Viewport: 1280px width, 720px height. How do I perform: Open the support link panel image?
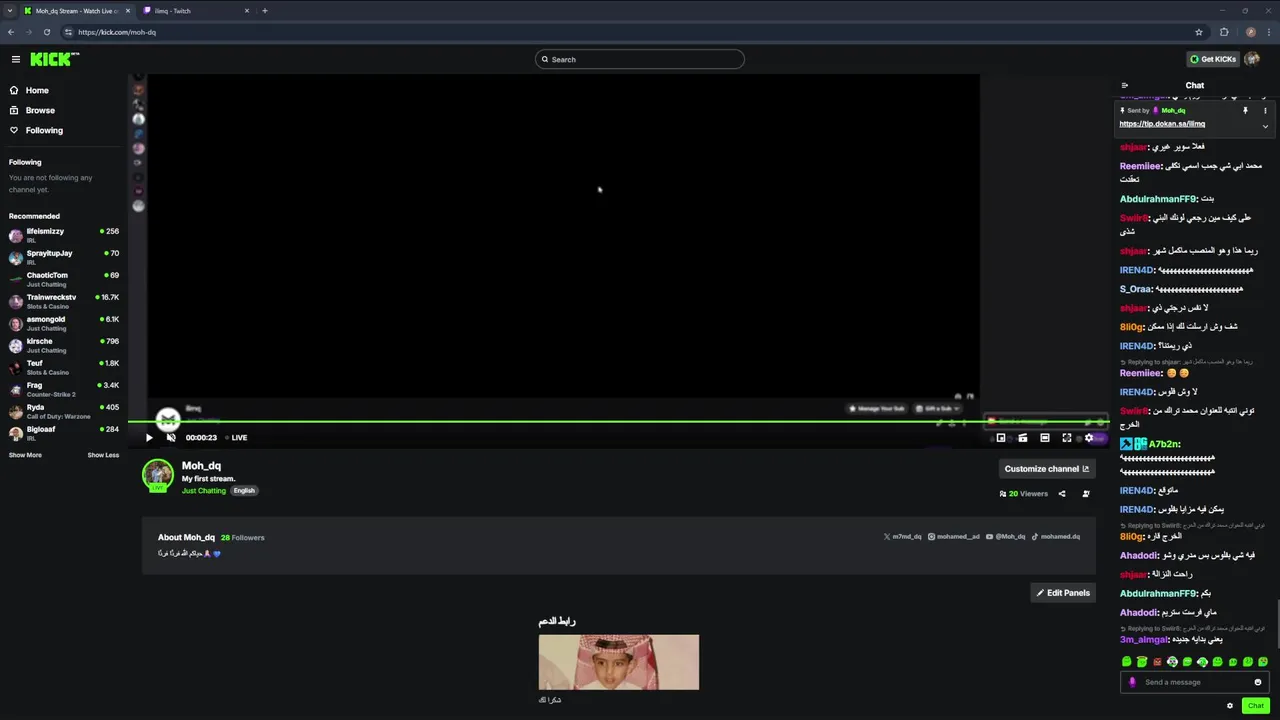pyautogui.click(x=619, y=662)
